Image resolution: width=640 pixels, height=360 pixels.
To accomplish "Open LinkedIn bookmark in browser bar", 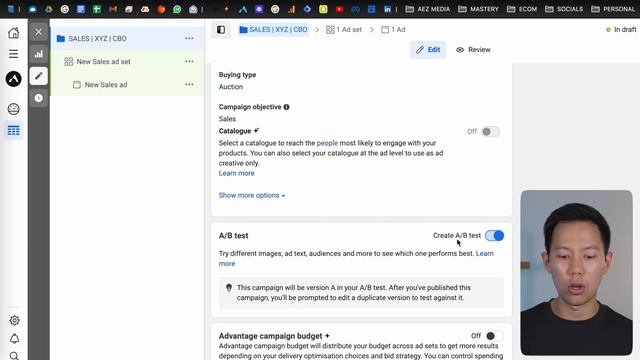I will point(387,9).
